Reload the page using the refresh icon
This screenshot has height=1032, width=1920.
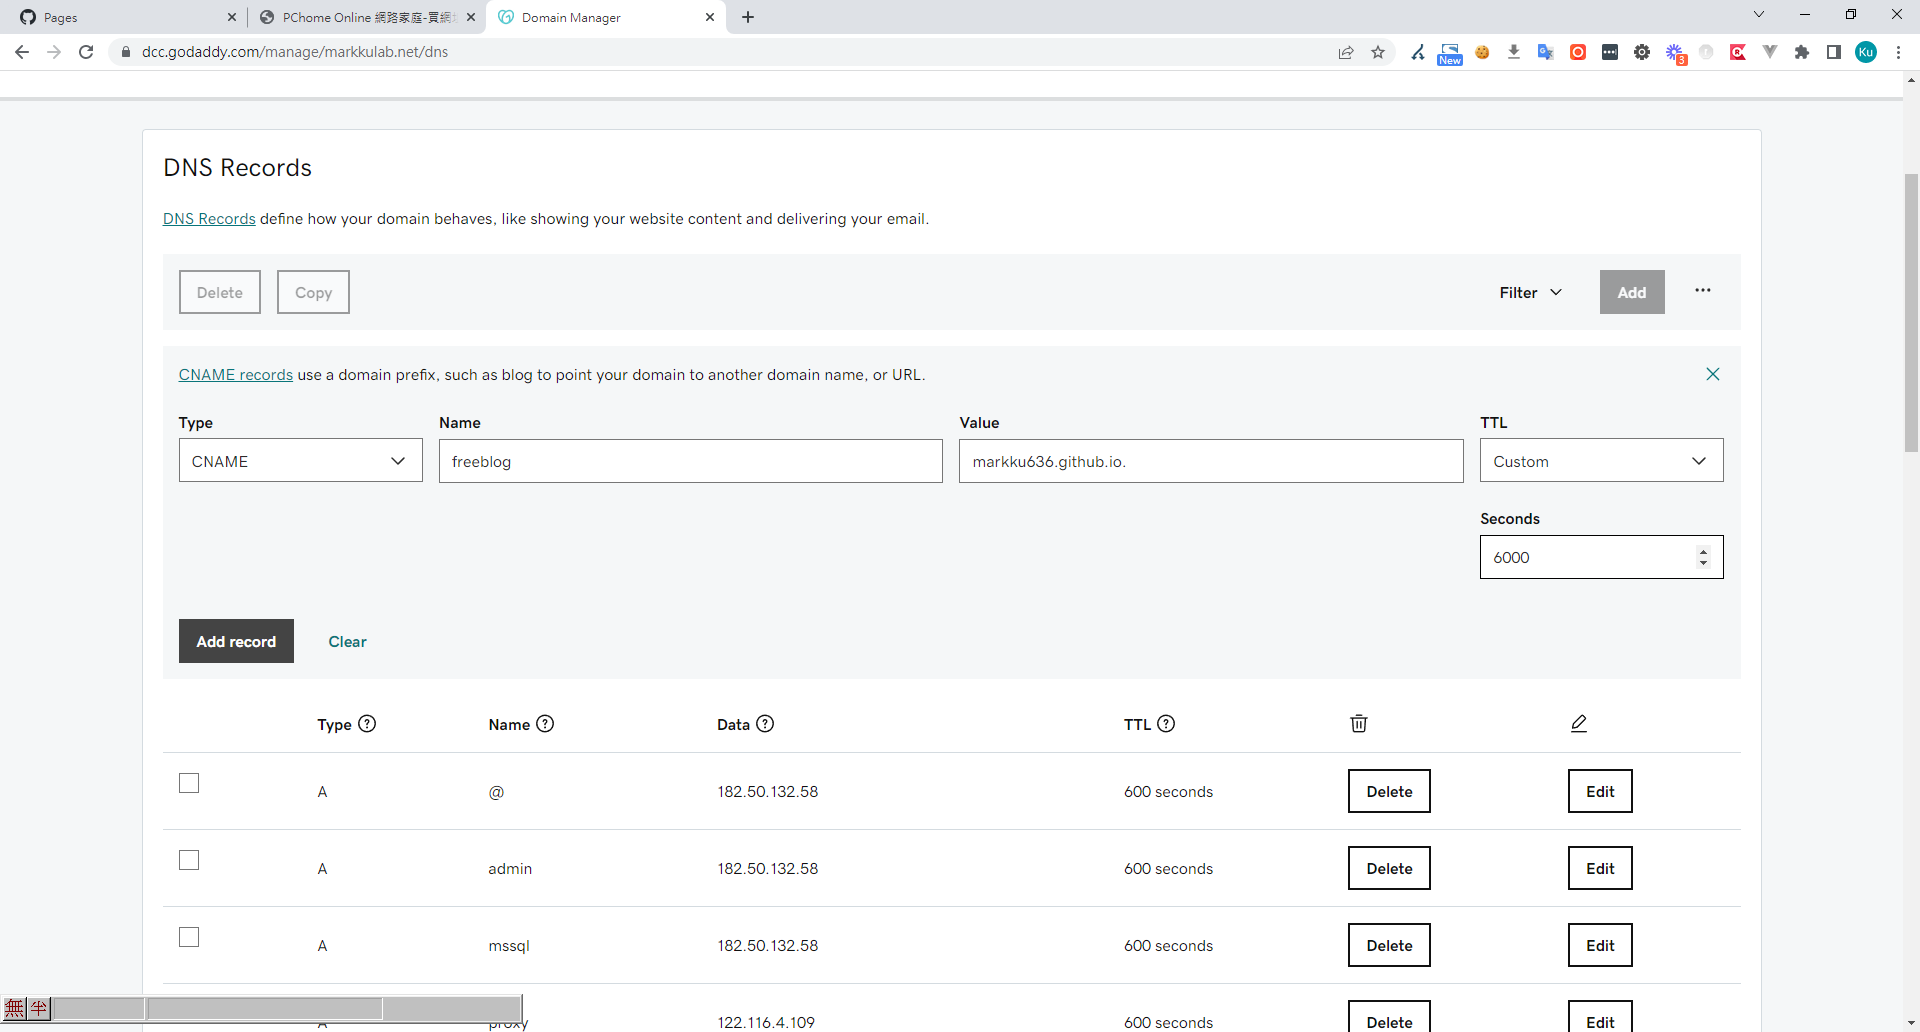click(86, 52)
